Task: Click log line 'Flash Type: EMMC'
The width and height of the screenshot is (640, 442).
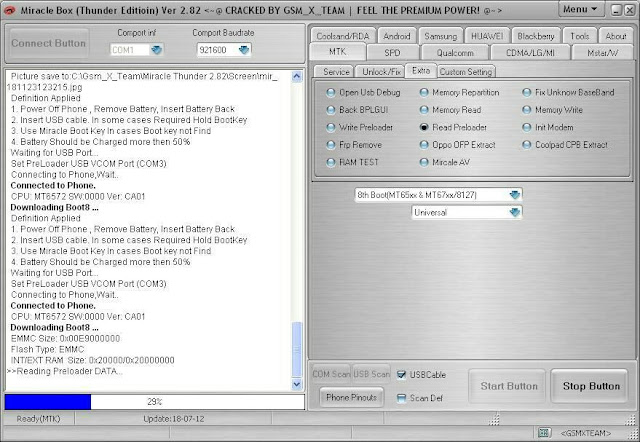Action: point(47,349)
